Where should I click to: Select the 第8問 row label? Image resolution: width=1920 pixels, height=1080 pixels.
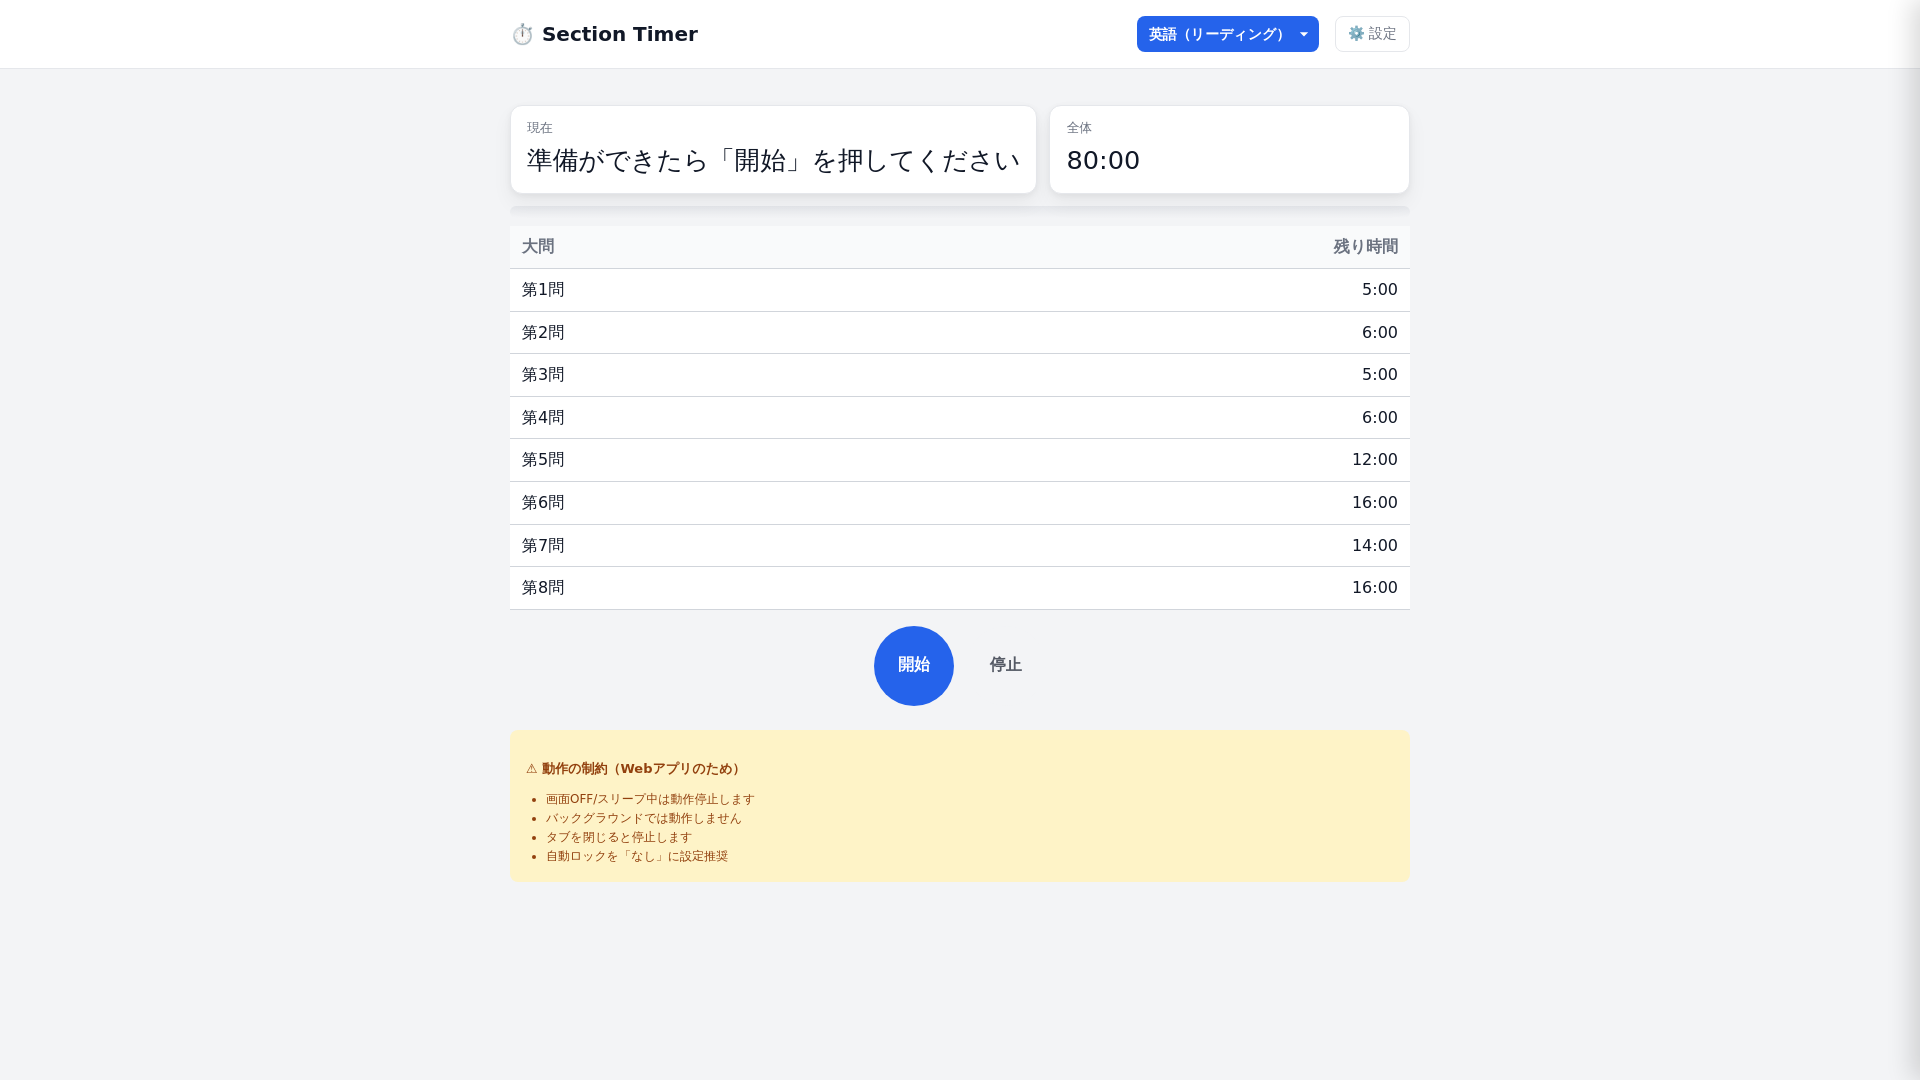543,587
